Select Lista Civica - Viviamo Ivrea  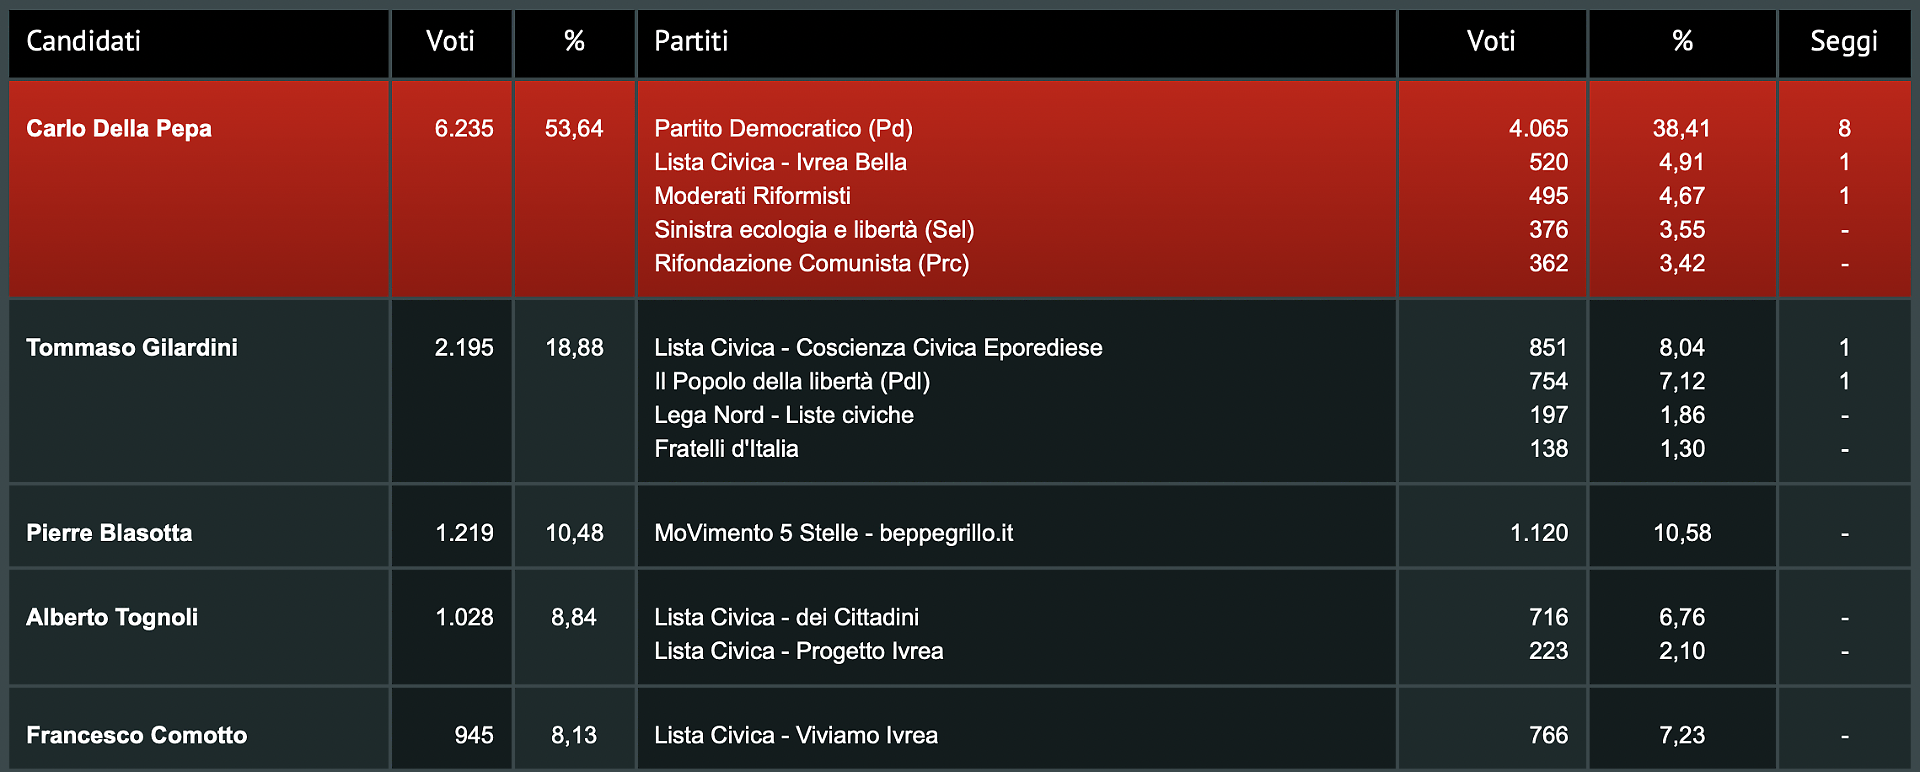(x=796, y=736)
